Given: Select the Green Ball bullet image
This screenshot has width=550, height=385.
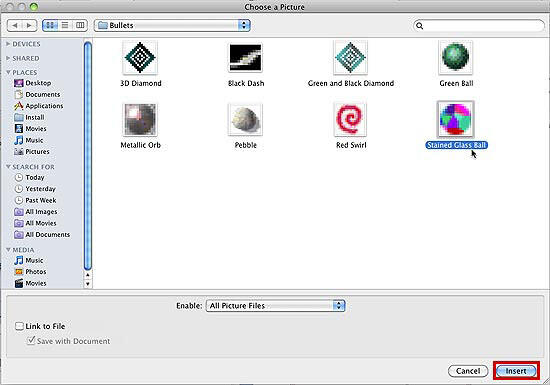Looking at the screenshot, I should coord(456,57).
